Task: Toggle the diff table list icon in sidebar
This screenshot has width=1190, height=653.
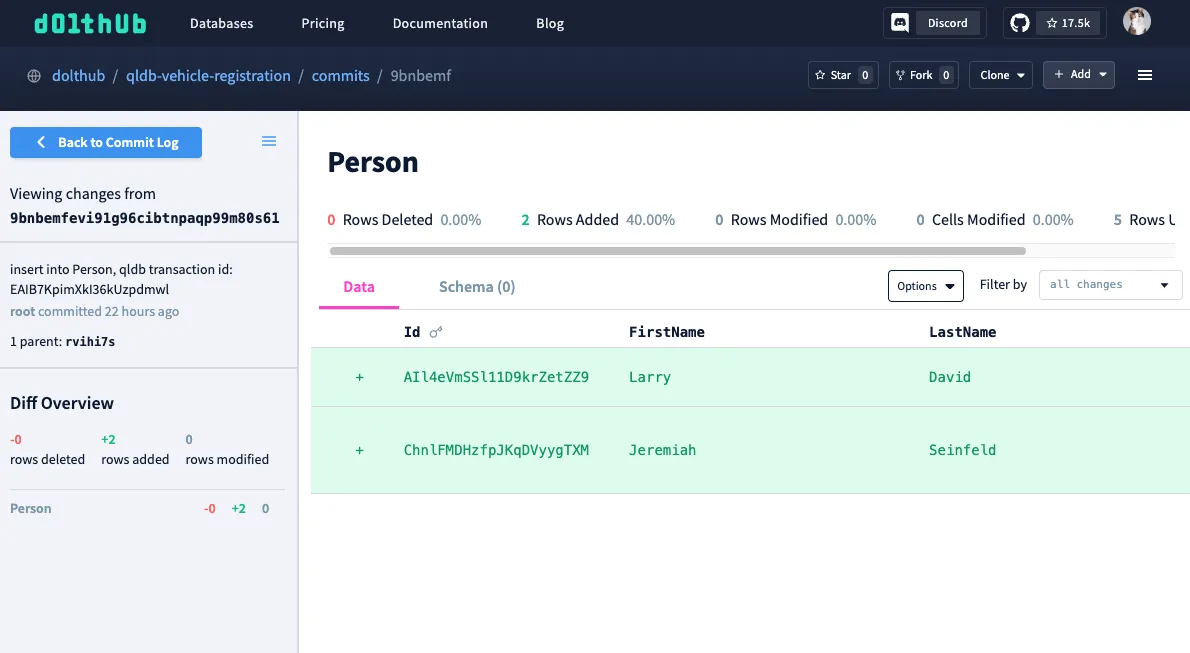Action: coord(269,142)
